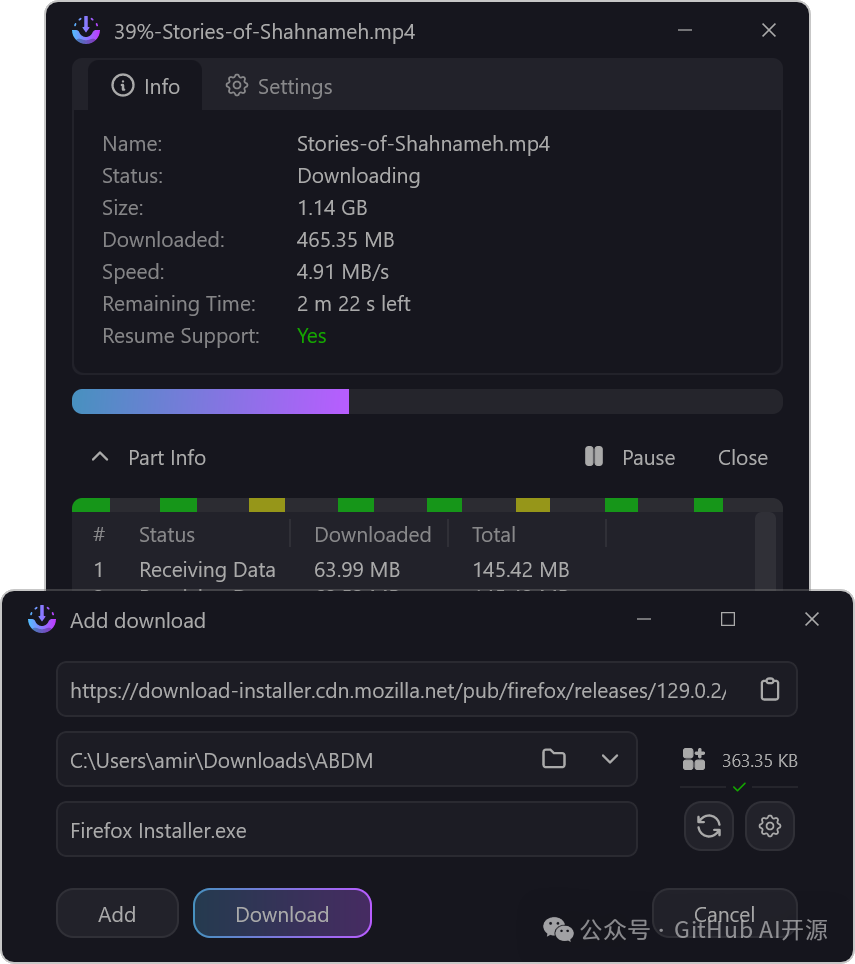The image size is (855, 964).
Task: Open download settings gear in Add download
Action: point(770,826)
